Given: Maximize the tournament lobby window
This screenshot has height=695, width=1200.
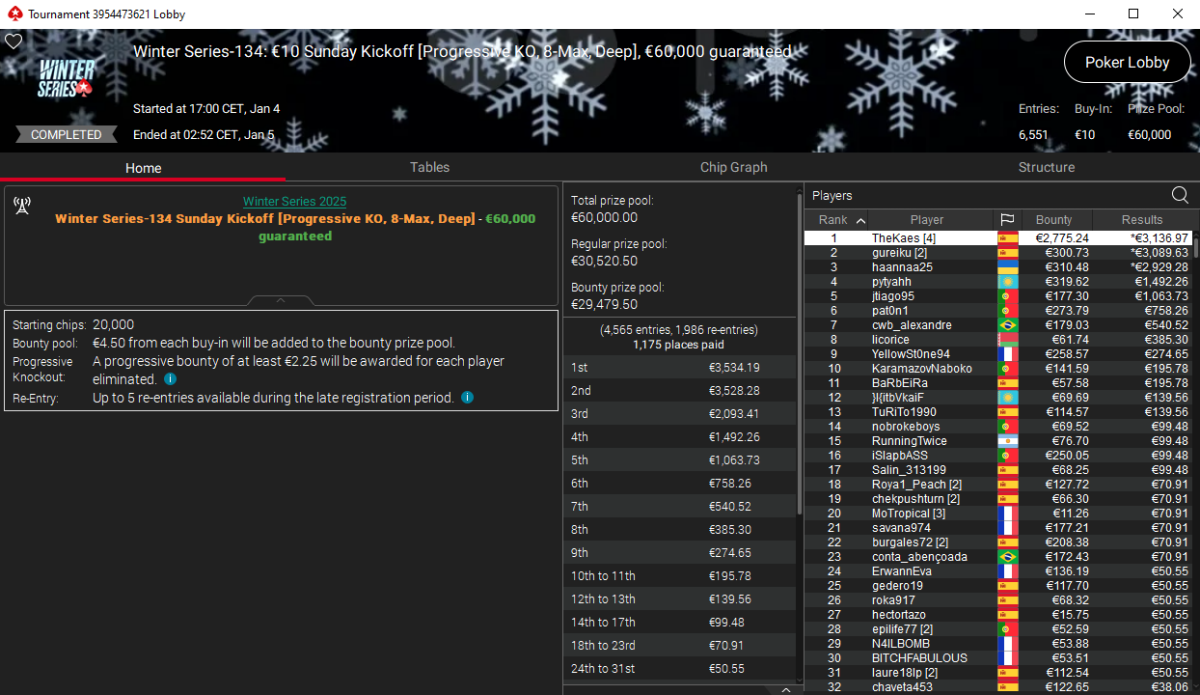Looking at the screenshot, I should point(1133,14).
